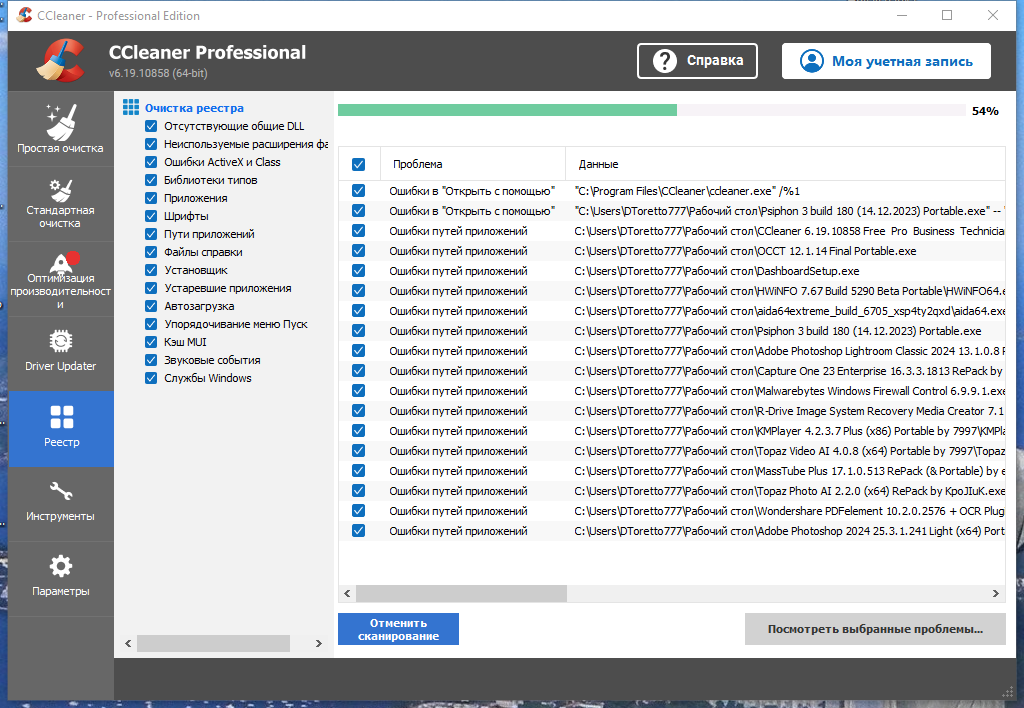Click the CCleaner logo in header
The width and height of the screenshot is (1024, 708).
point(61,61)
